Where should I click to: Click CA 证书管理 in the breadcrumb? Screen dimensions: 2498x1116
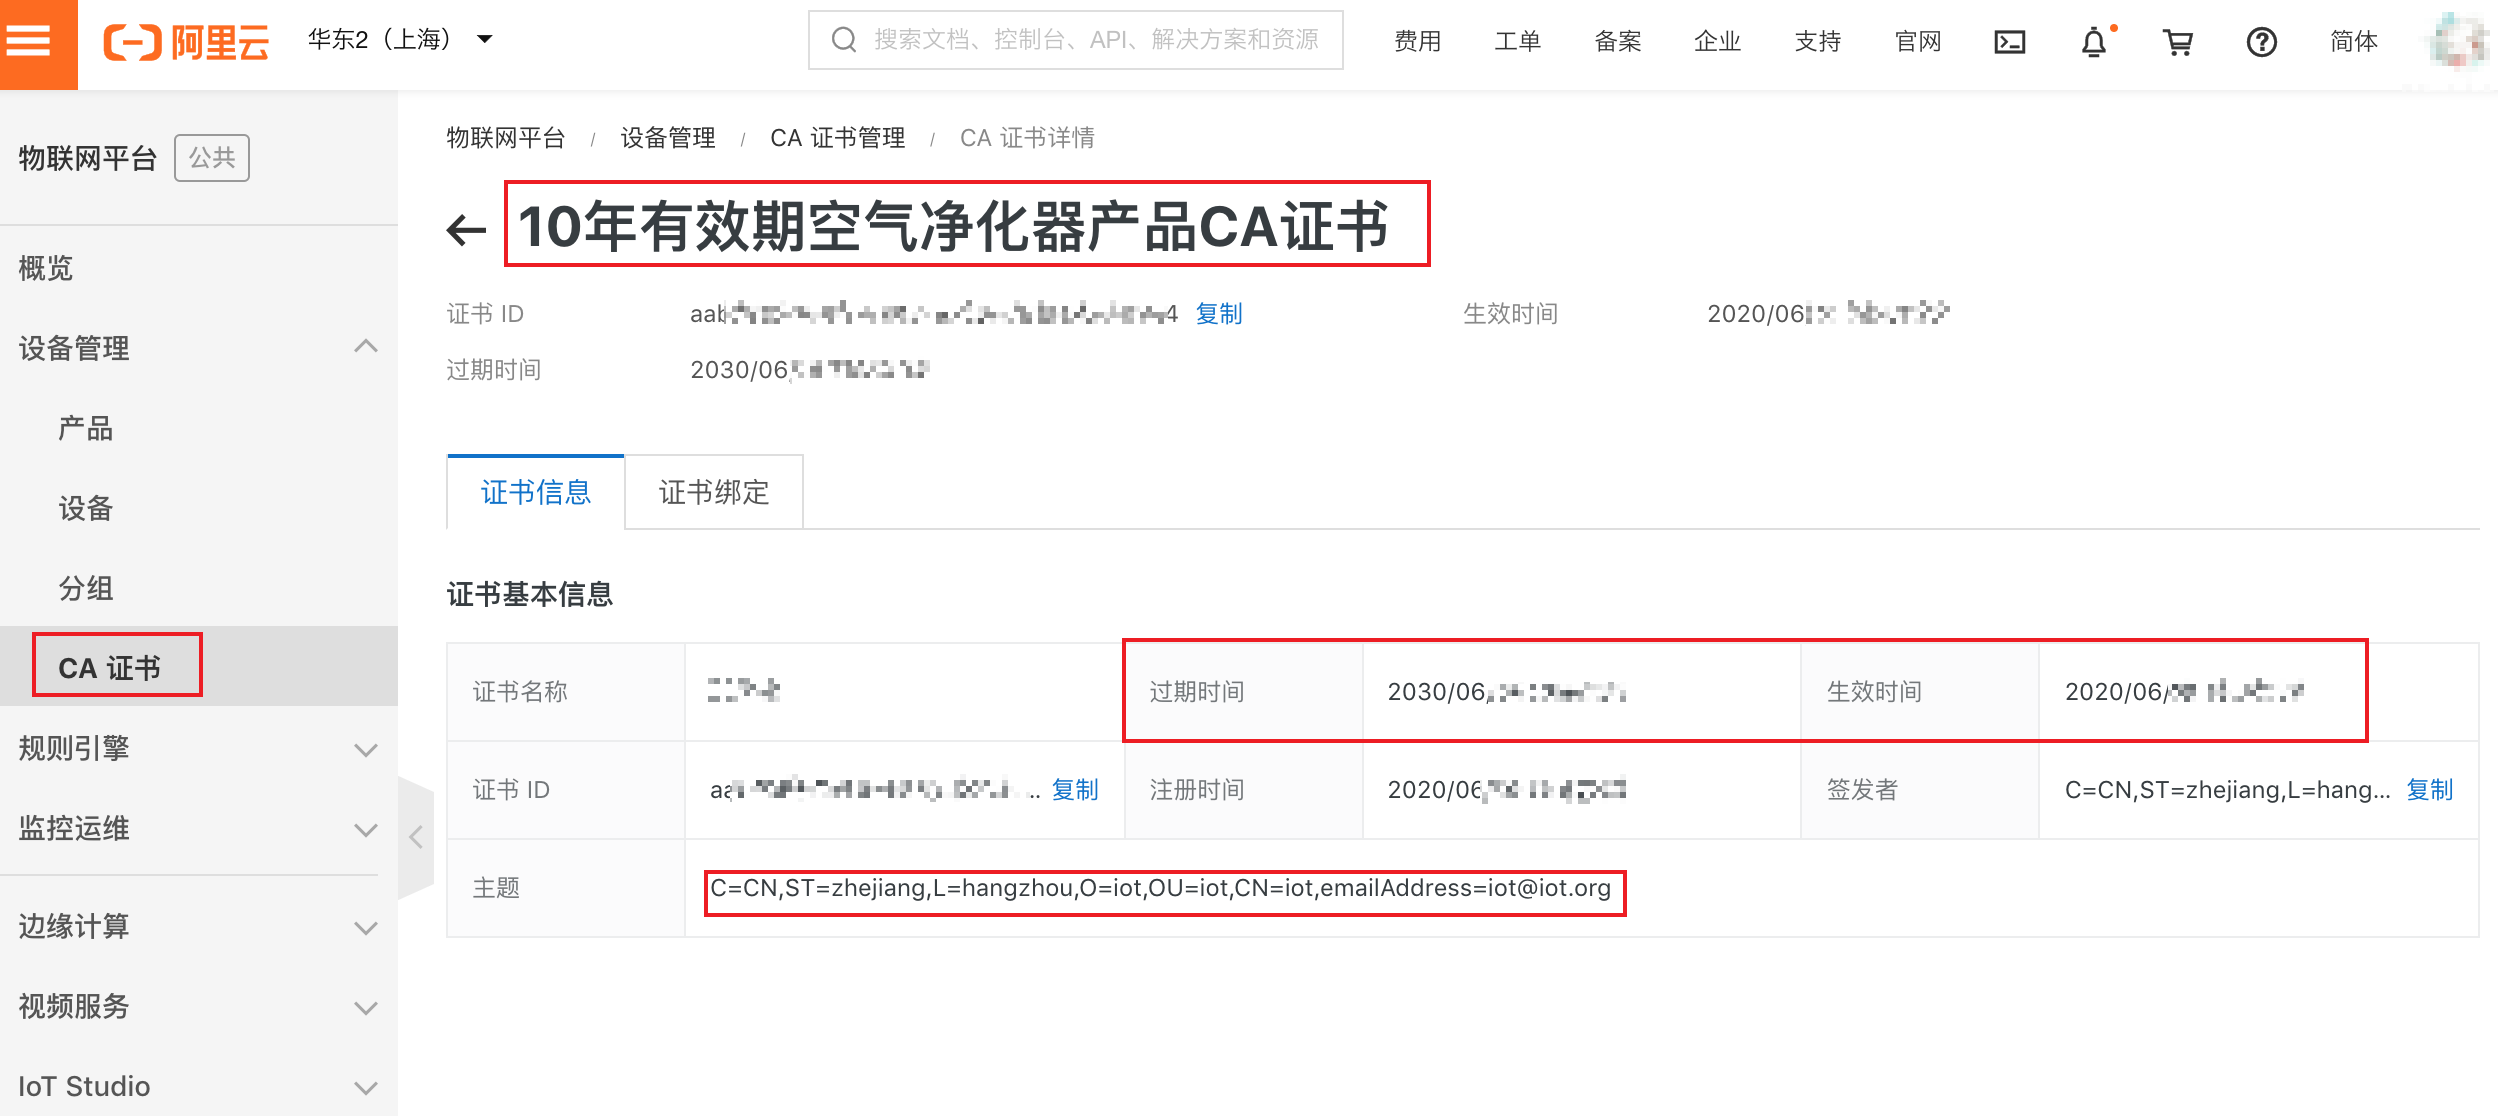(x=837, y=138)
